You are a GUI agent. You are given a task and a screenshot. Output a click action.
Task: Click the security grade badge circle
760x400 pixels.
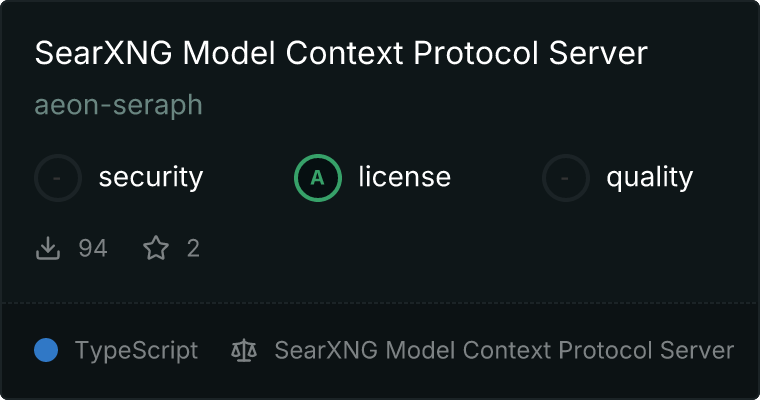click(x=58, y=178)
